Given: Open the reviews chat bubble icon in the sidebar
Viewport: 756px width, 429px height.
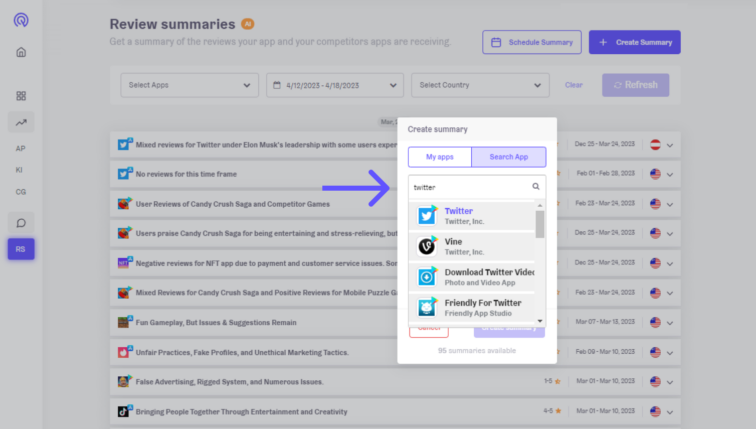Looking at the screenshot, I should coord(21,223).
